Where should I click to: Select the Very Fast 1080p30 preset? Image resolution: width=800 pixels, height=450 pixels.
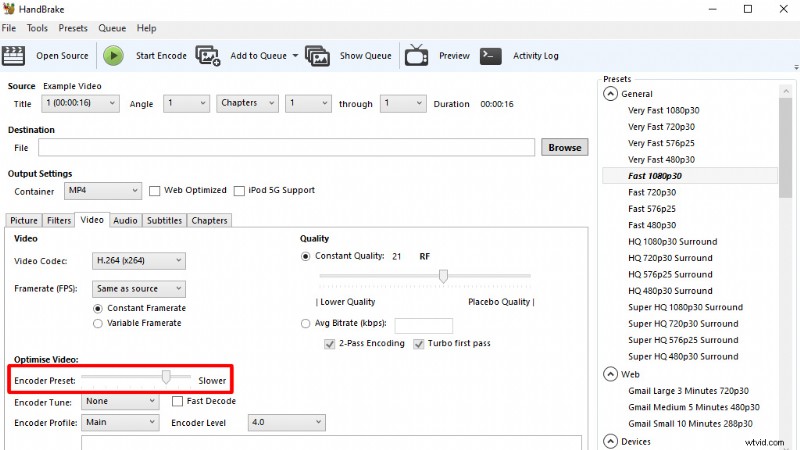pyautogui.click(x=664, y=110)
